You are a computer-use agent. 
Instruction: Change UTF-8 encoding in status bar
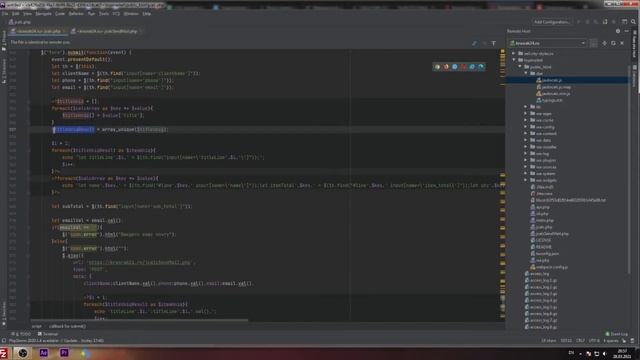(594, 340)
